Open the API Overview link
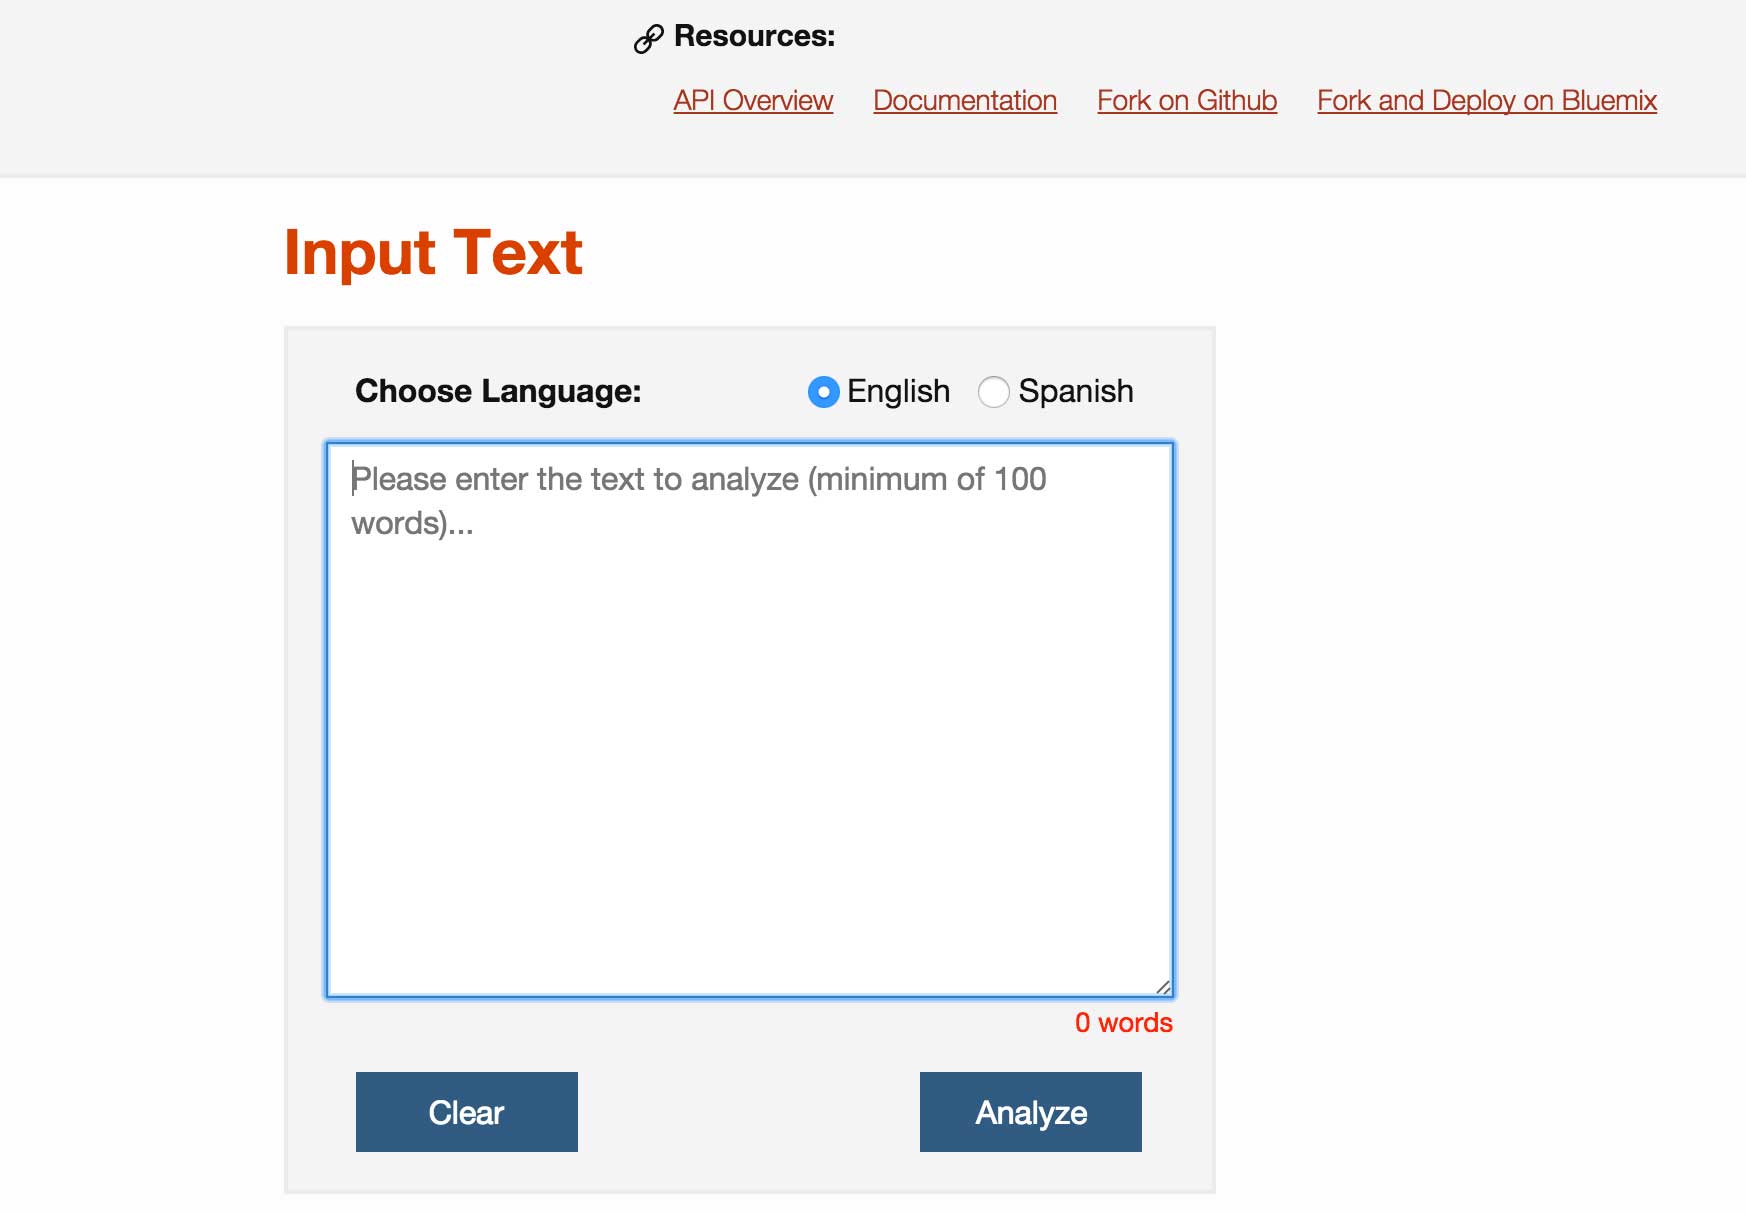The image size is (1746, 1214). [753, 101]
